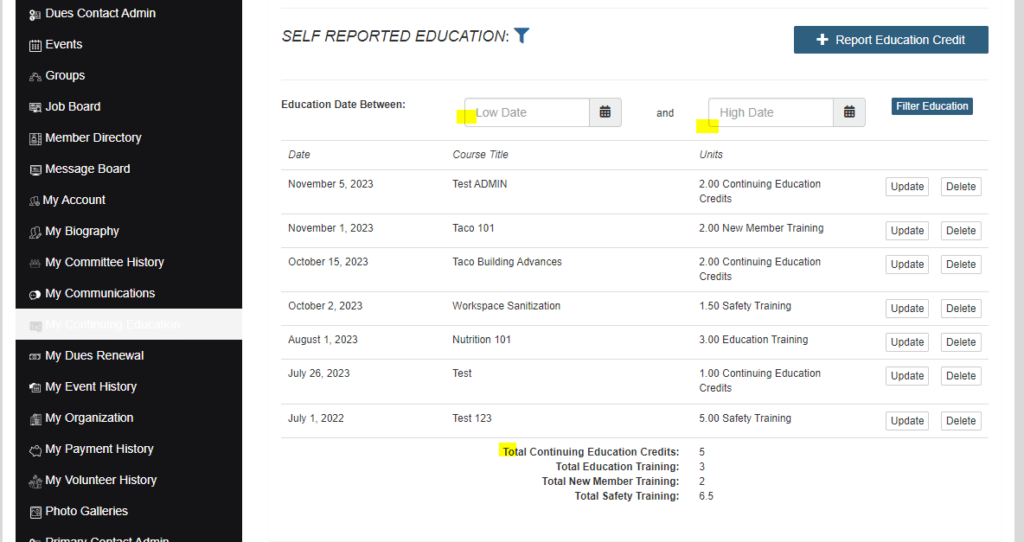Click the My Dues Renewal icon
The image size is (1024, 542).
(35, 356)
